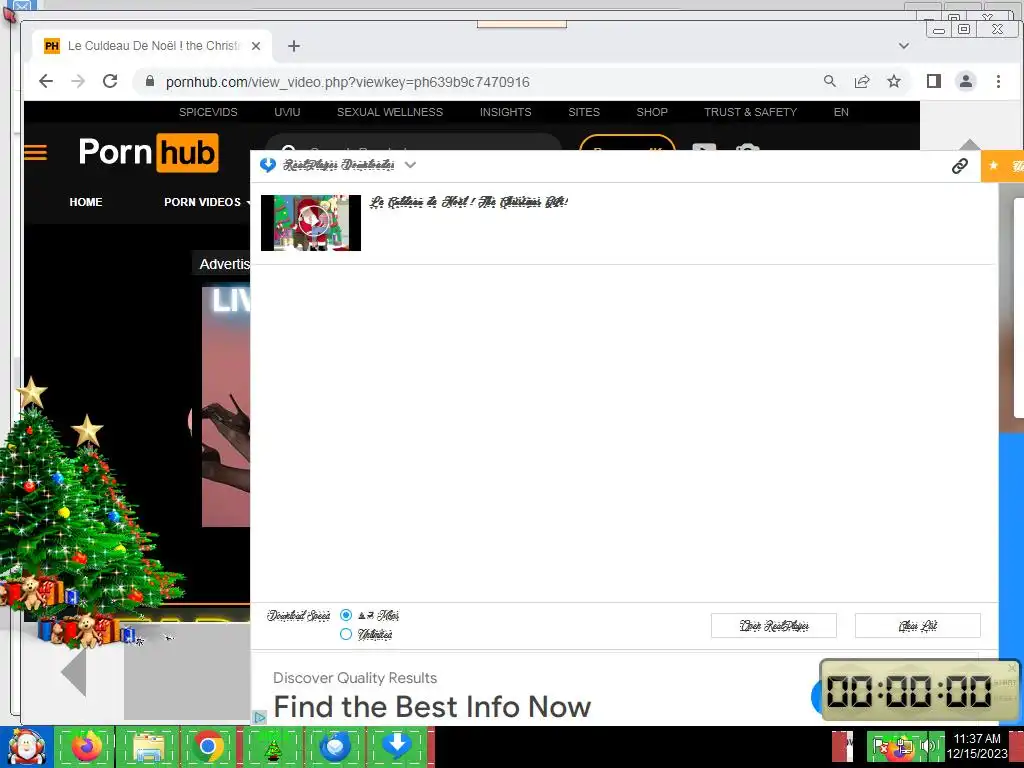Open the zoom magnifier in the address bar

[x=829, y=81]
